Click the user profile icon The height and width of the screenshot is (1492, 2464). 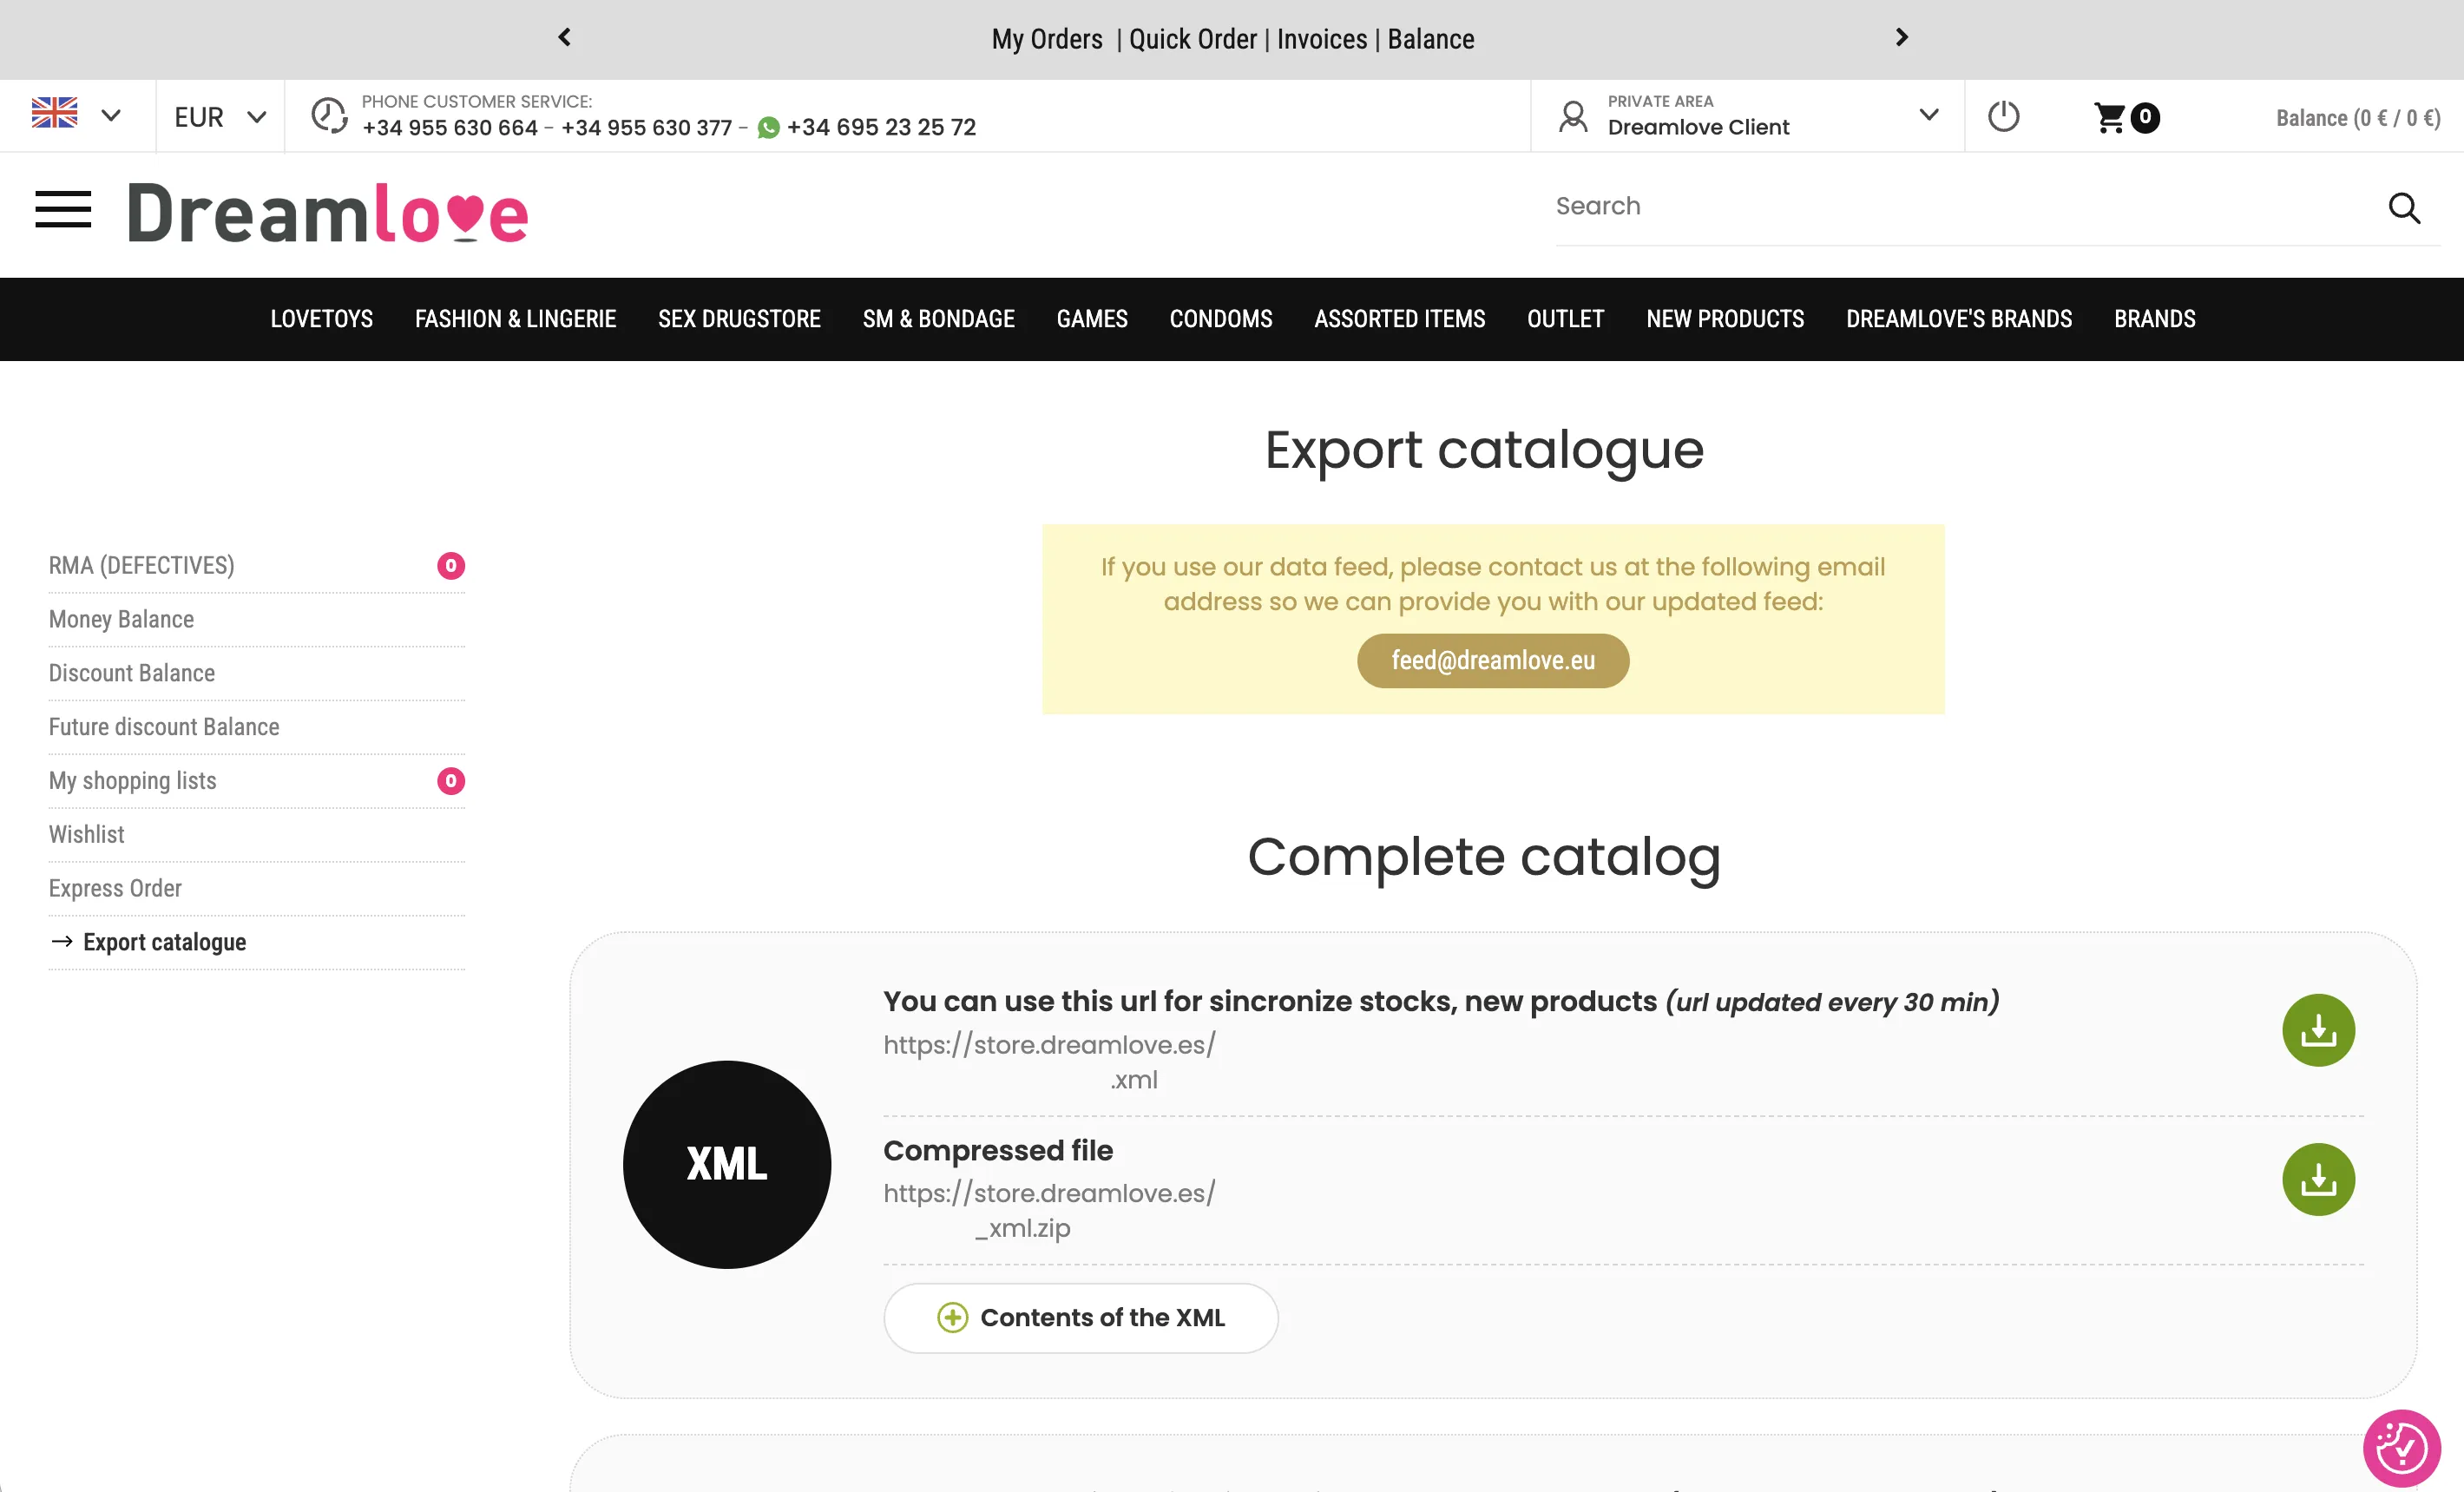click(x=1573, y=117)
